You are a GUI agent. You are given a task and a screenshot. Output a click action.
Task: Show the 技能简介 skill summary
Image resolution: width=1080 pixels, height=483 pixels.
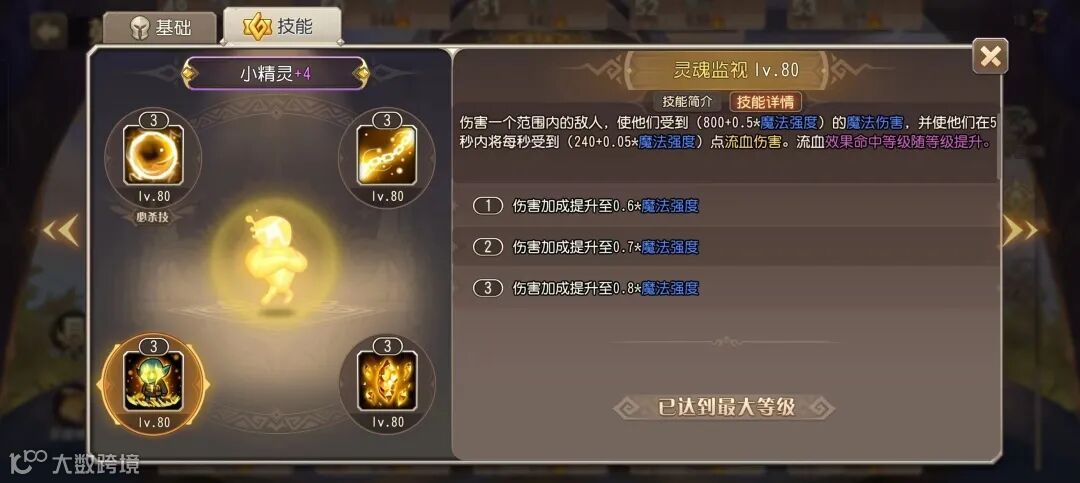687,101
